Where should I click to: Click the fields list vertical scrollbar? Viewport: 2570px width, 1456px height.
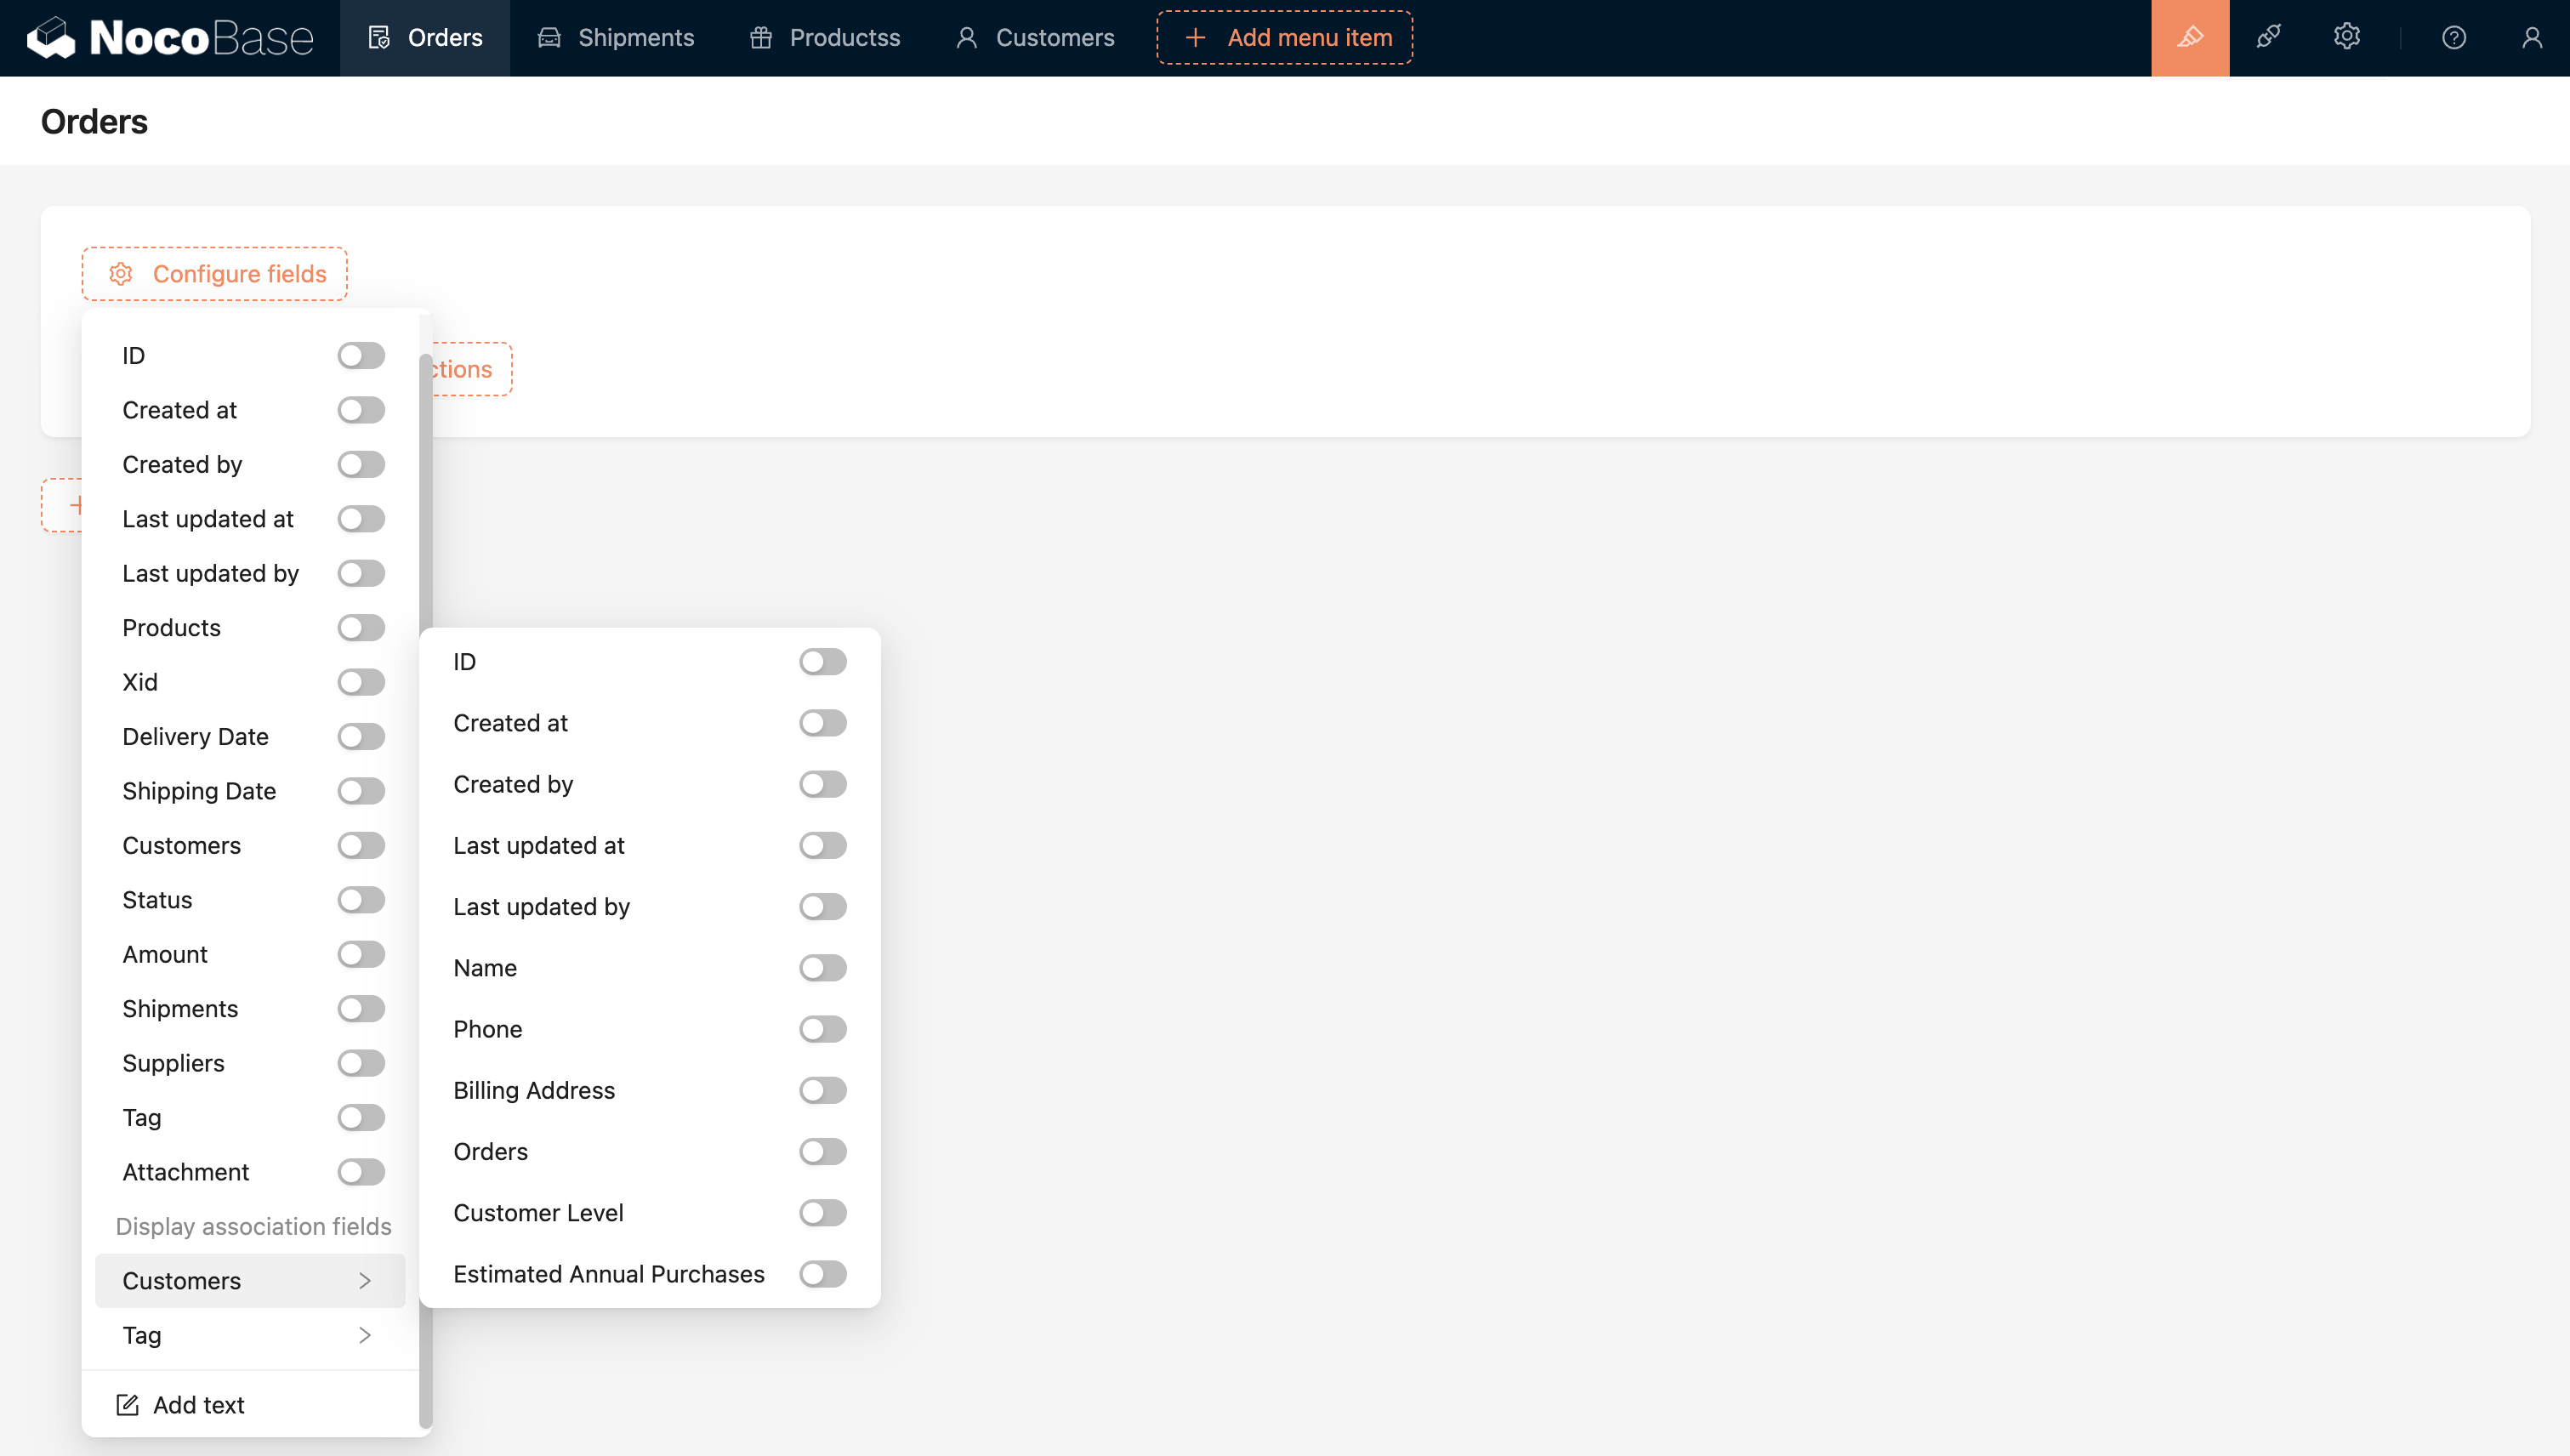click(425, 890)
